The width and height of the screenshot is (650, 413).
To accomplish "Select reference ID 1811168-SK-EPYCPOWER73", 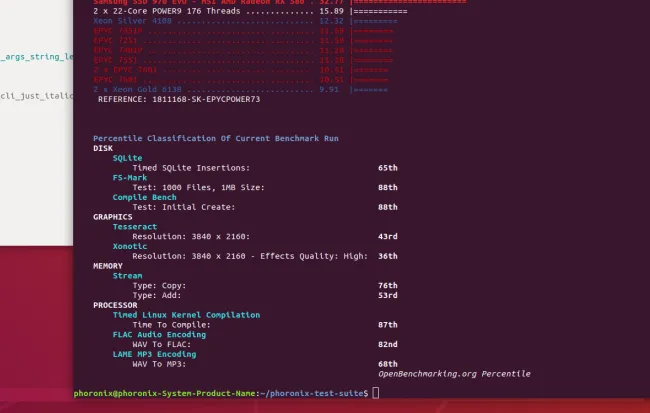I will click(206, 100).
